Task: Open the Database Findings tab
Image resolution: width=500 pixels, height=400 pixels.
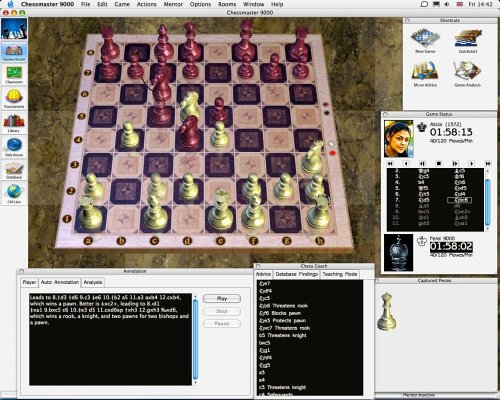Action: click(297, 274)
